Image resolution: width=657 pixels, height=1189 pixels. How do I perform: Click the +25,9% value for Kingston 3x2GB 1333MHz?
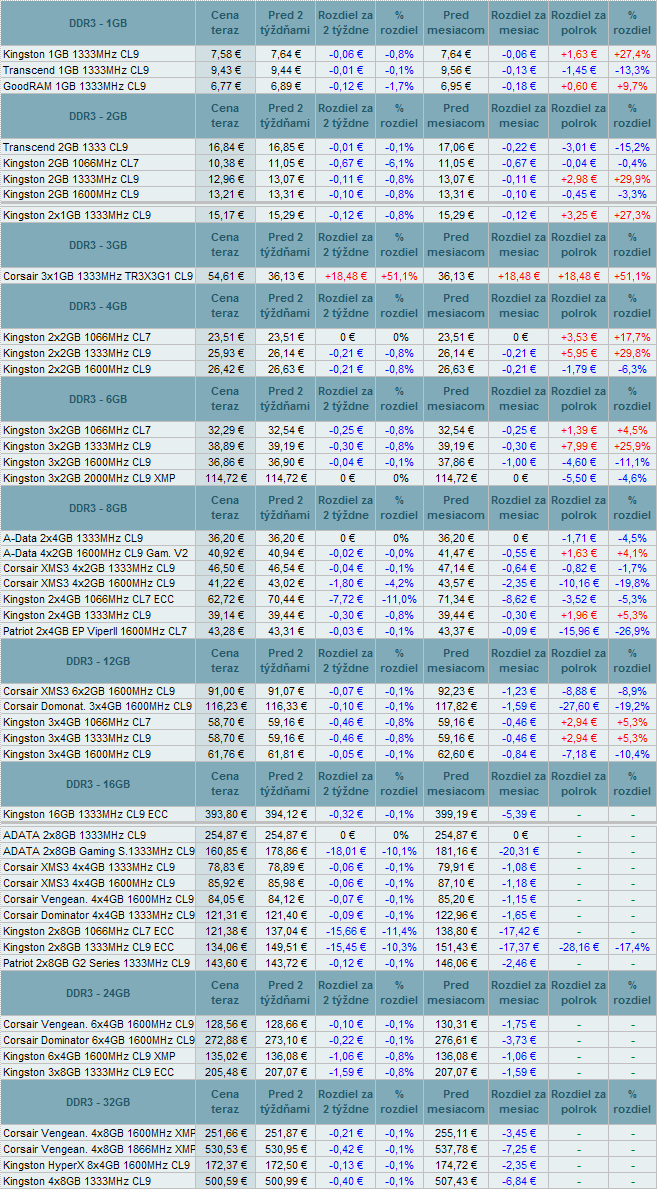click(633, 446)
